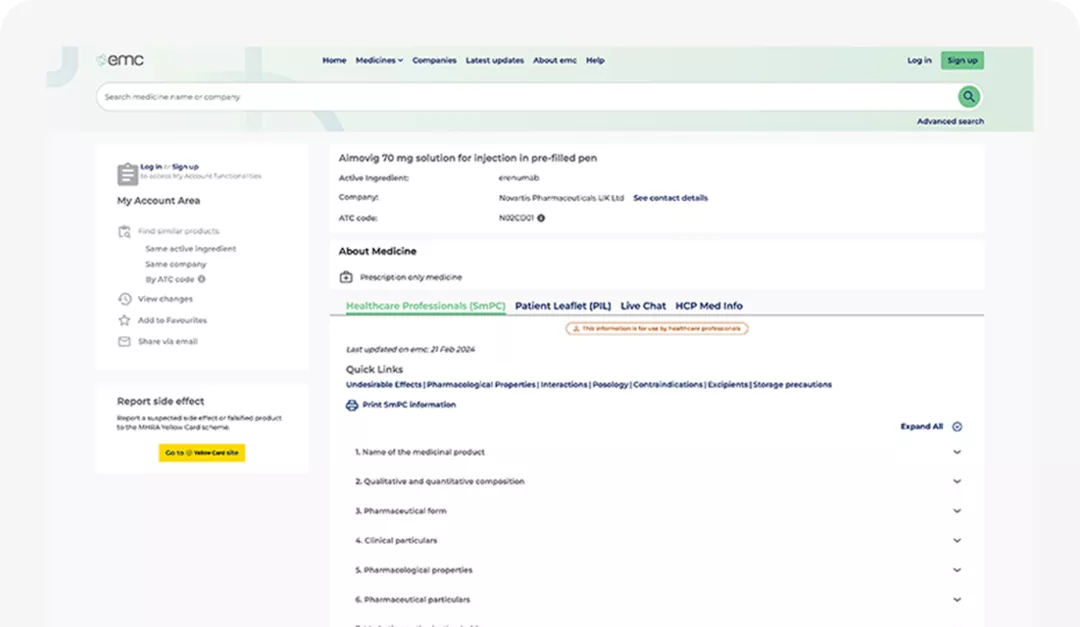The image size is (1080, 627).
Task: Click the Expand All toggle icon
Action: [x=956, y=426]
